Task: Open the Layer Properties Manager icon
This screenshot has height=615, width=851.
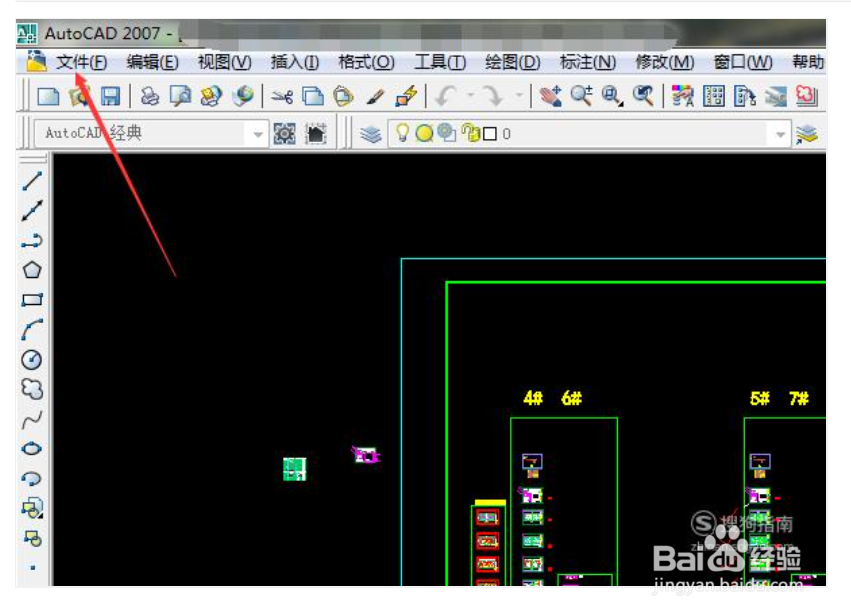Action: (x=371, y=134)
